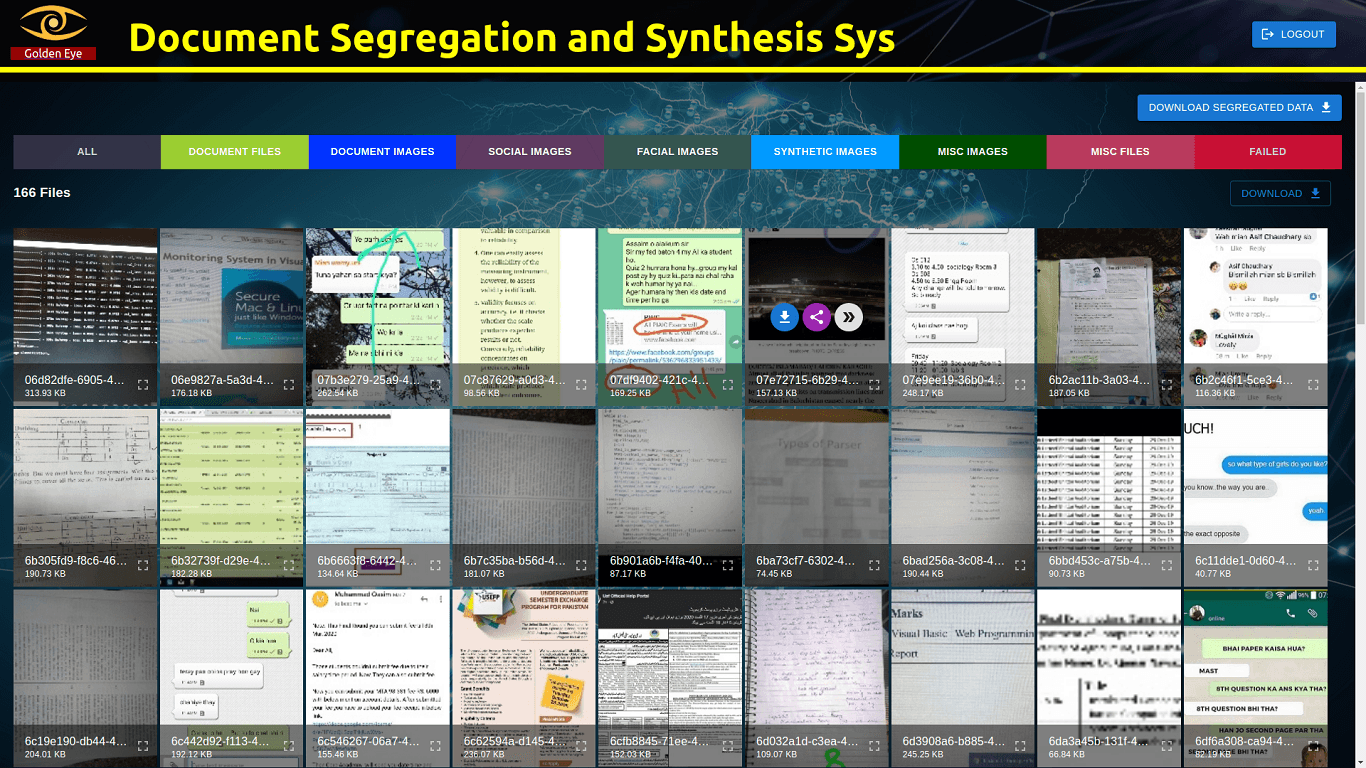Click the blue download icon on hovered image
Image resolution: width=1366 pixels, height=768 pixels.
point(785,317)
